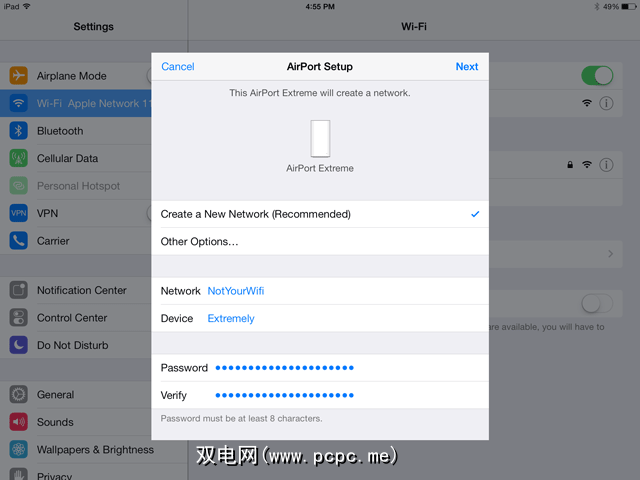
Task: Toggle the Ask to Join Networks switch
Action: point(597,304)
